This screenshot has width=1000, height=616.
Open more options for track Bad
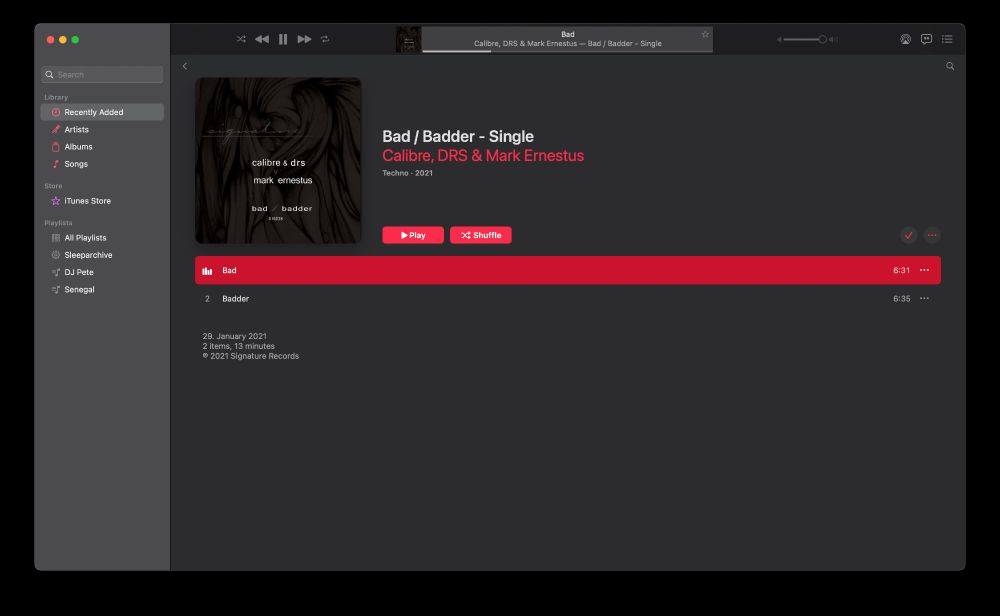pos(924,270)
